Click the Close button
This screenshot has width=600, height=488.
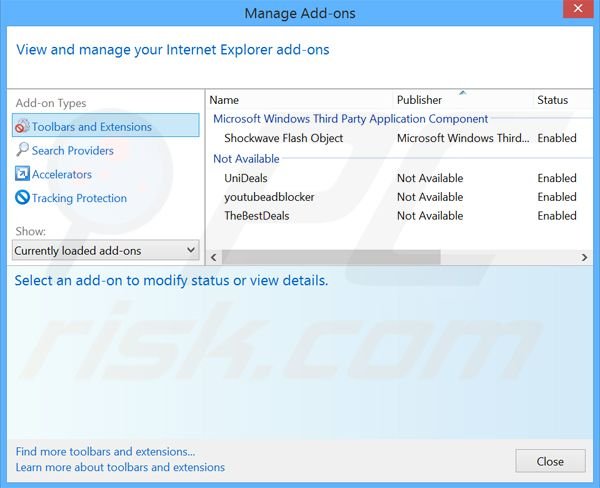pos(550,461)
